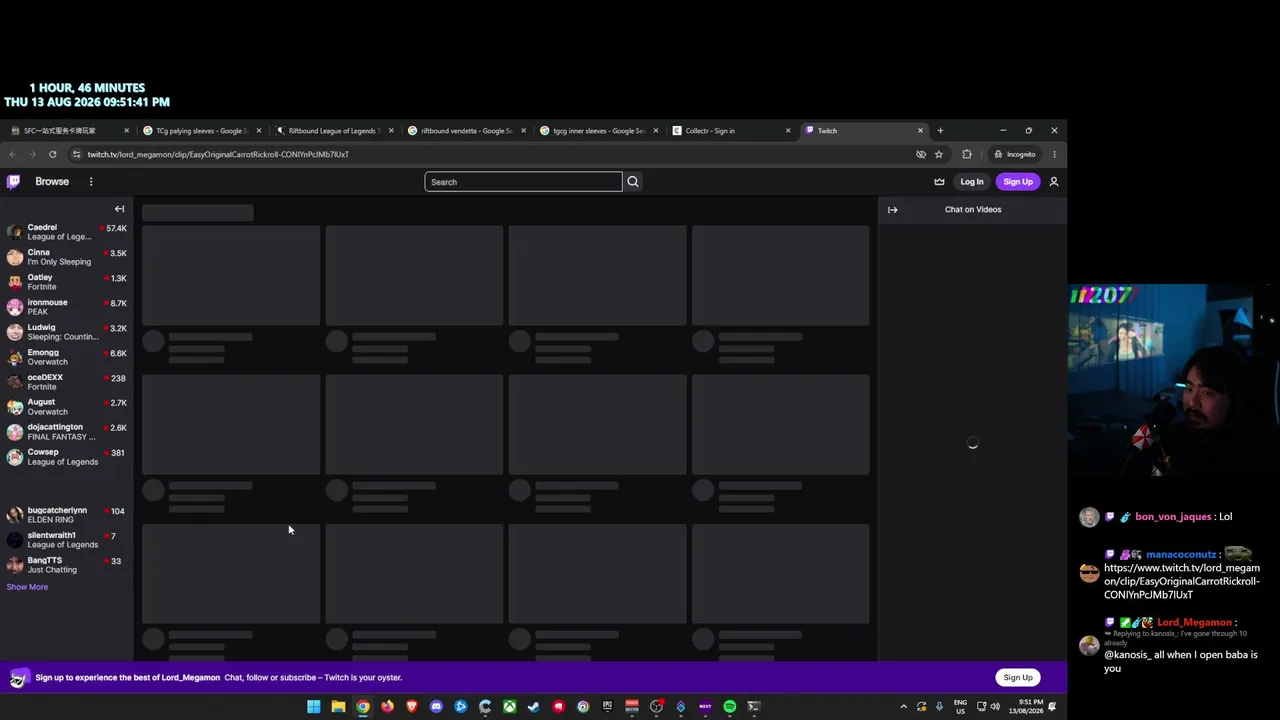Open Emongg's Overwatch channel
Viewport: 1280px width, 720px height.
pos(66,357)
